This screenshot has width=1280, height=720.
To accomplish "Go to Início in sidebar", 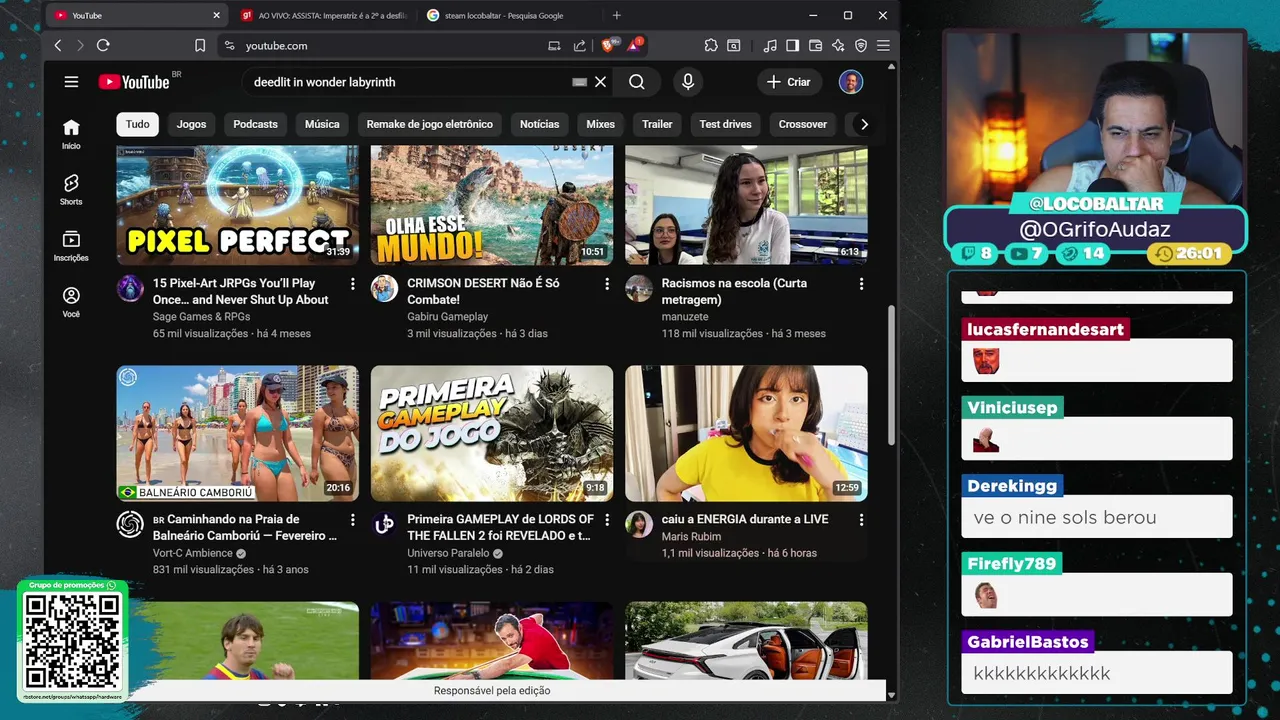I will click(71, 133).
